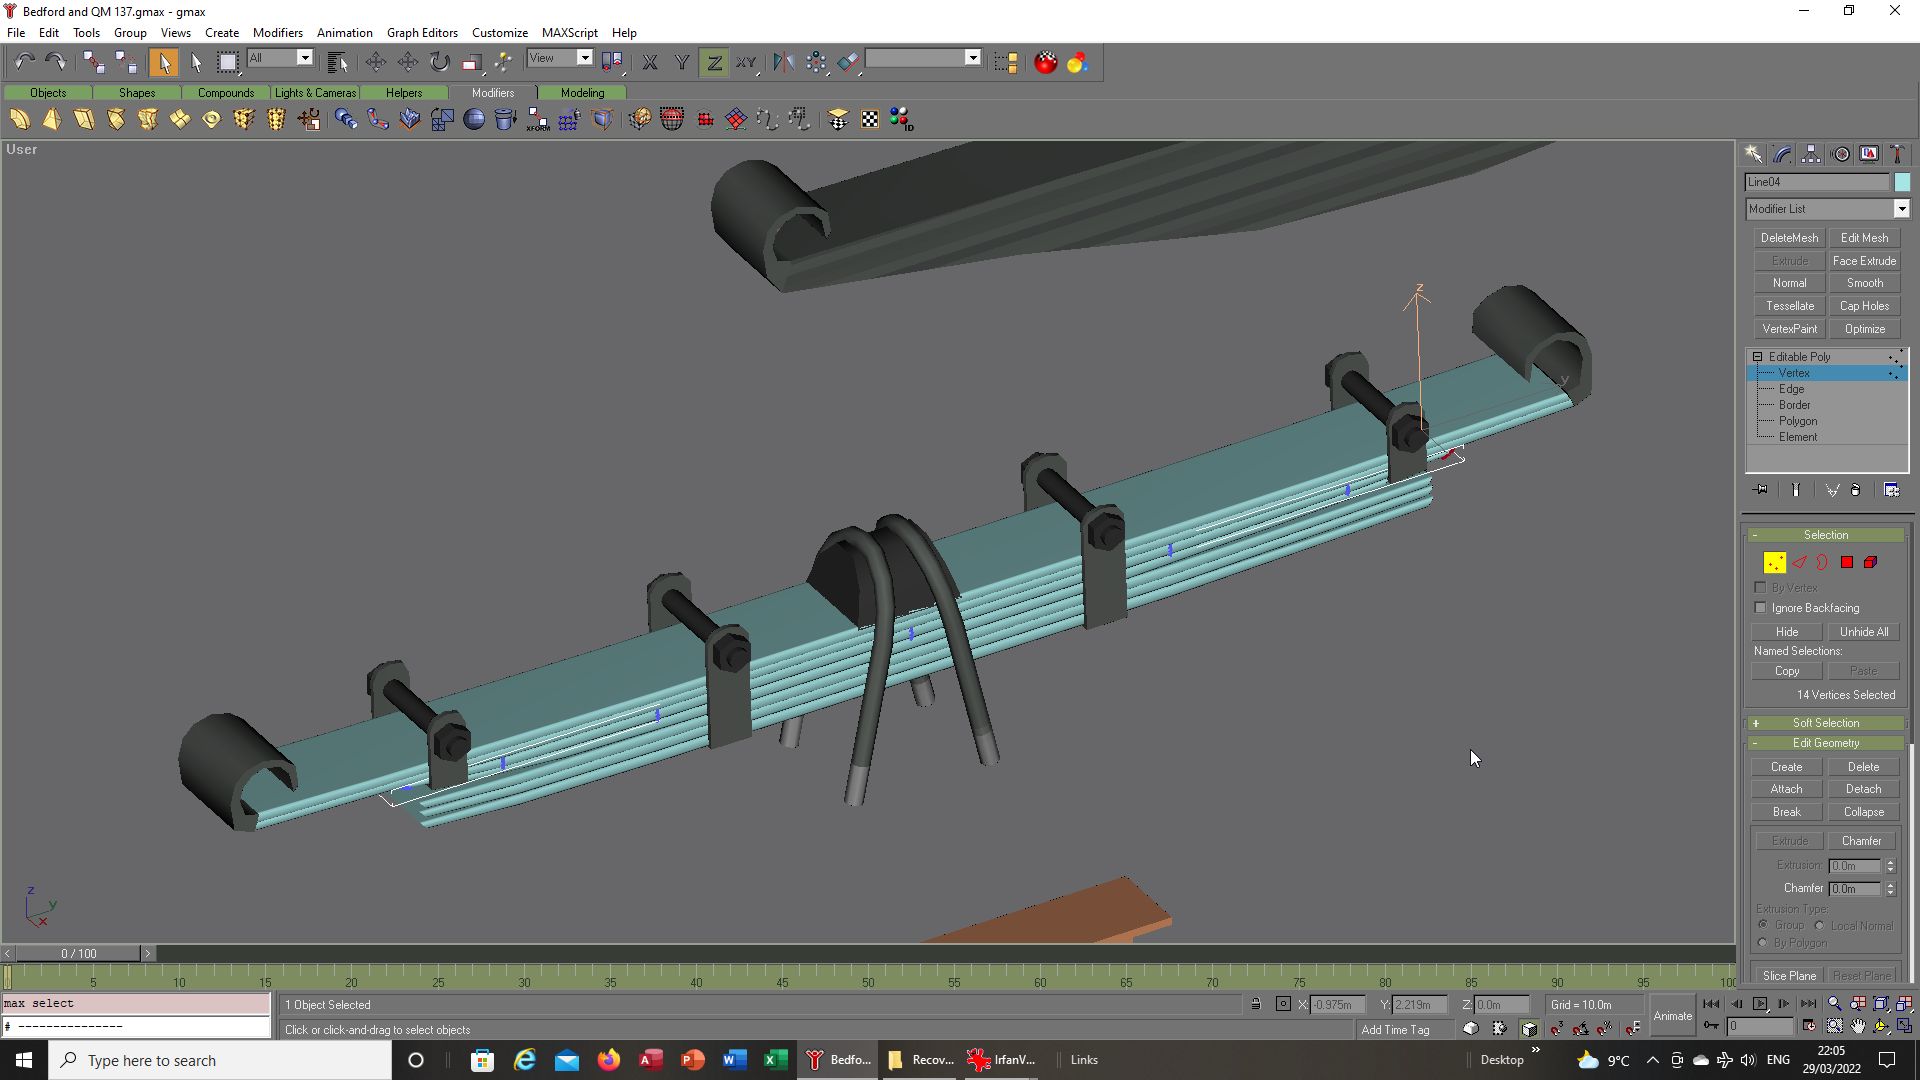This screenshot has width=1920, height=1080.
Task: Click the Zoom Extents All icon
Action: pos(1905,1004)
